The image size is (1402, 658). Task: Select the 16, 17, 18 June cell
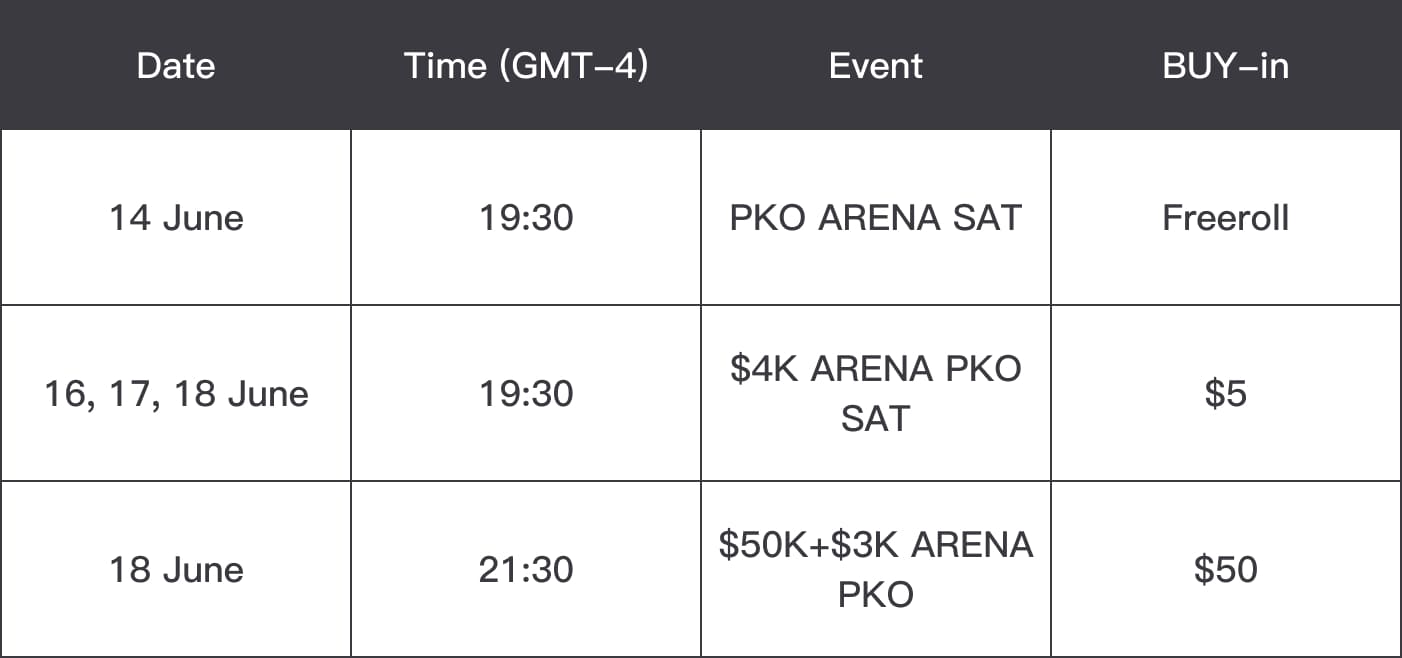point(176,394)
